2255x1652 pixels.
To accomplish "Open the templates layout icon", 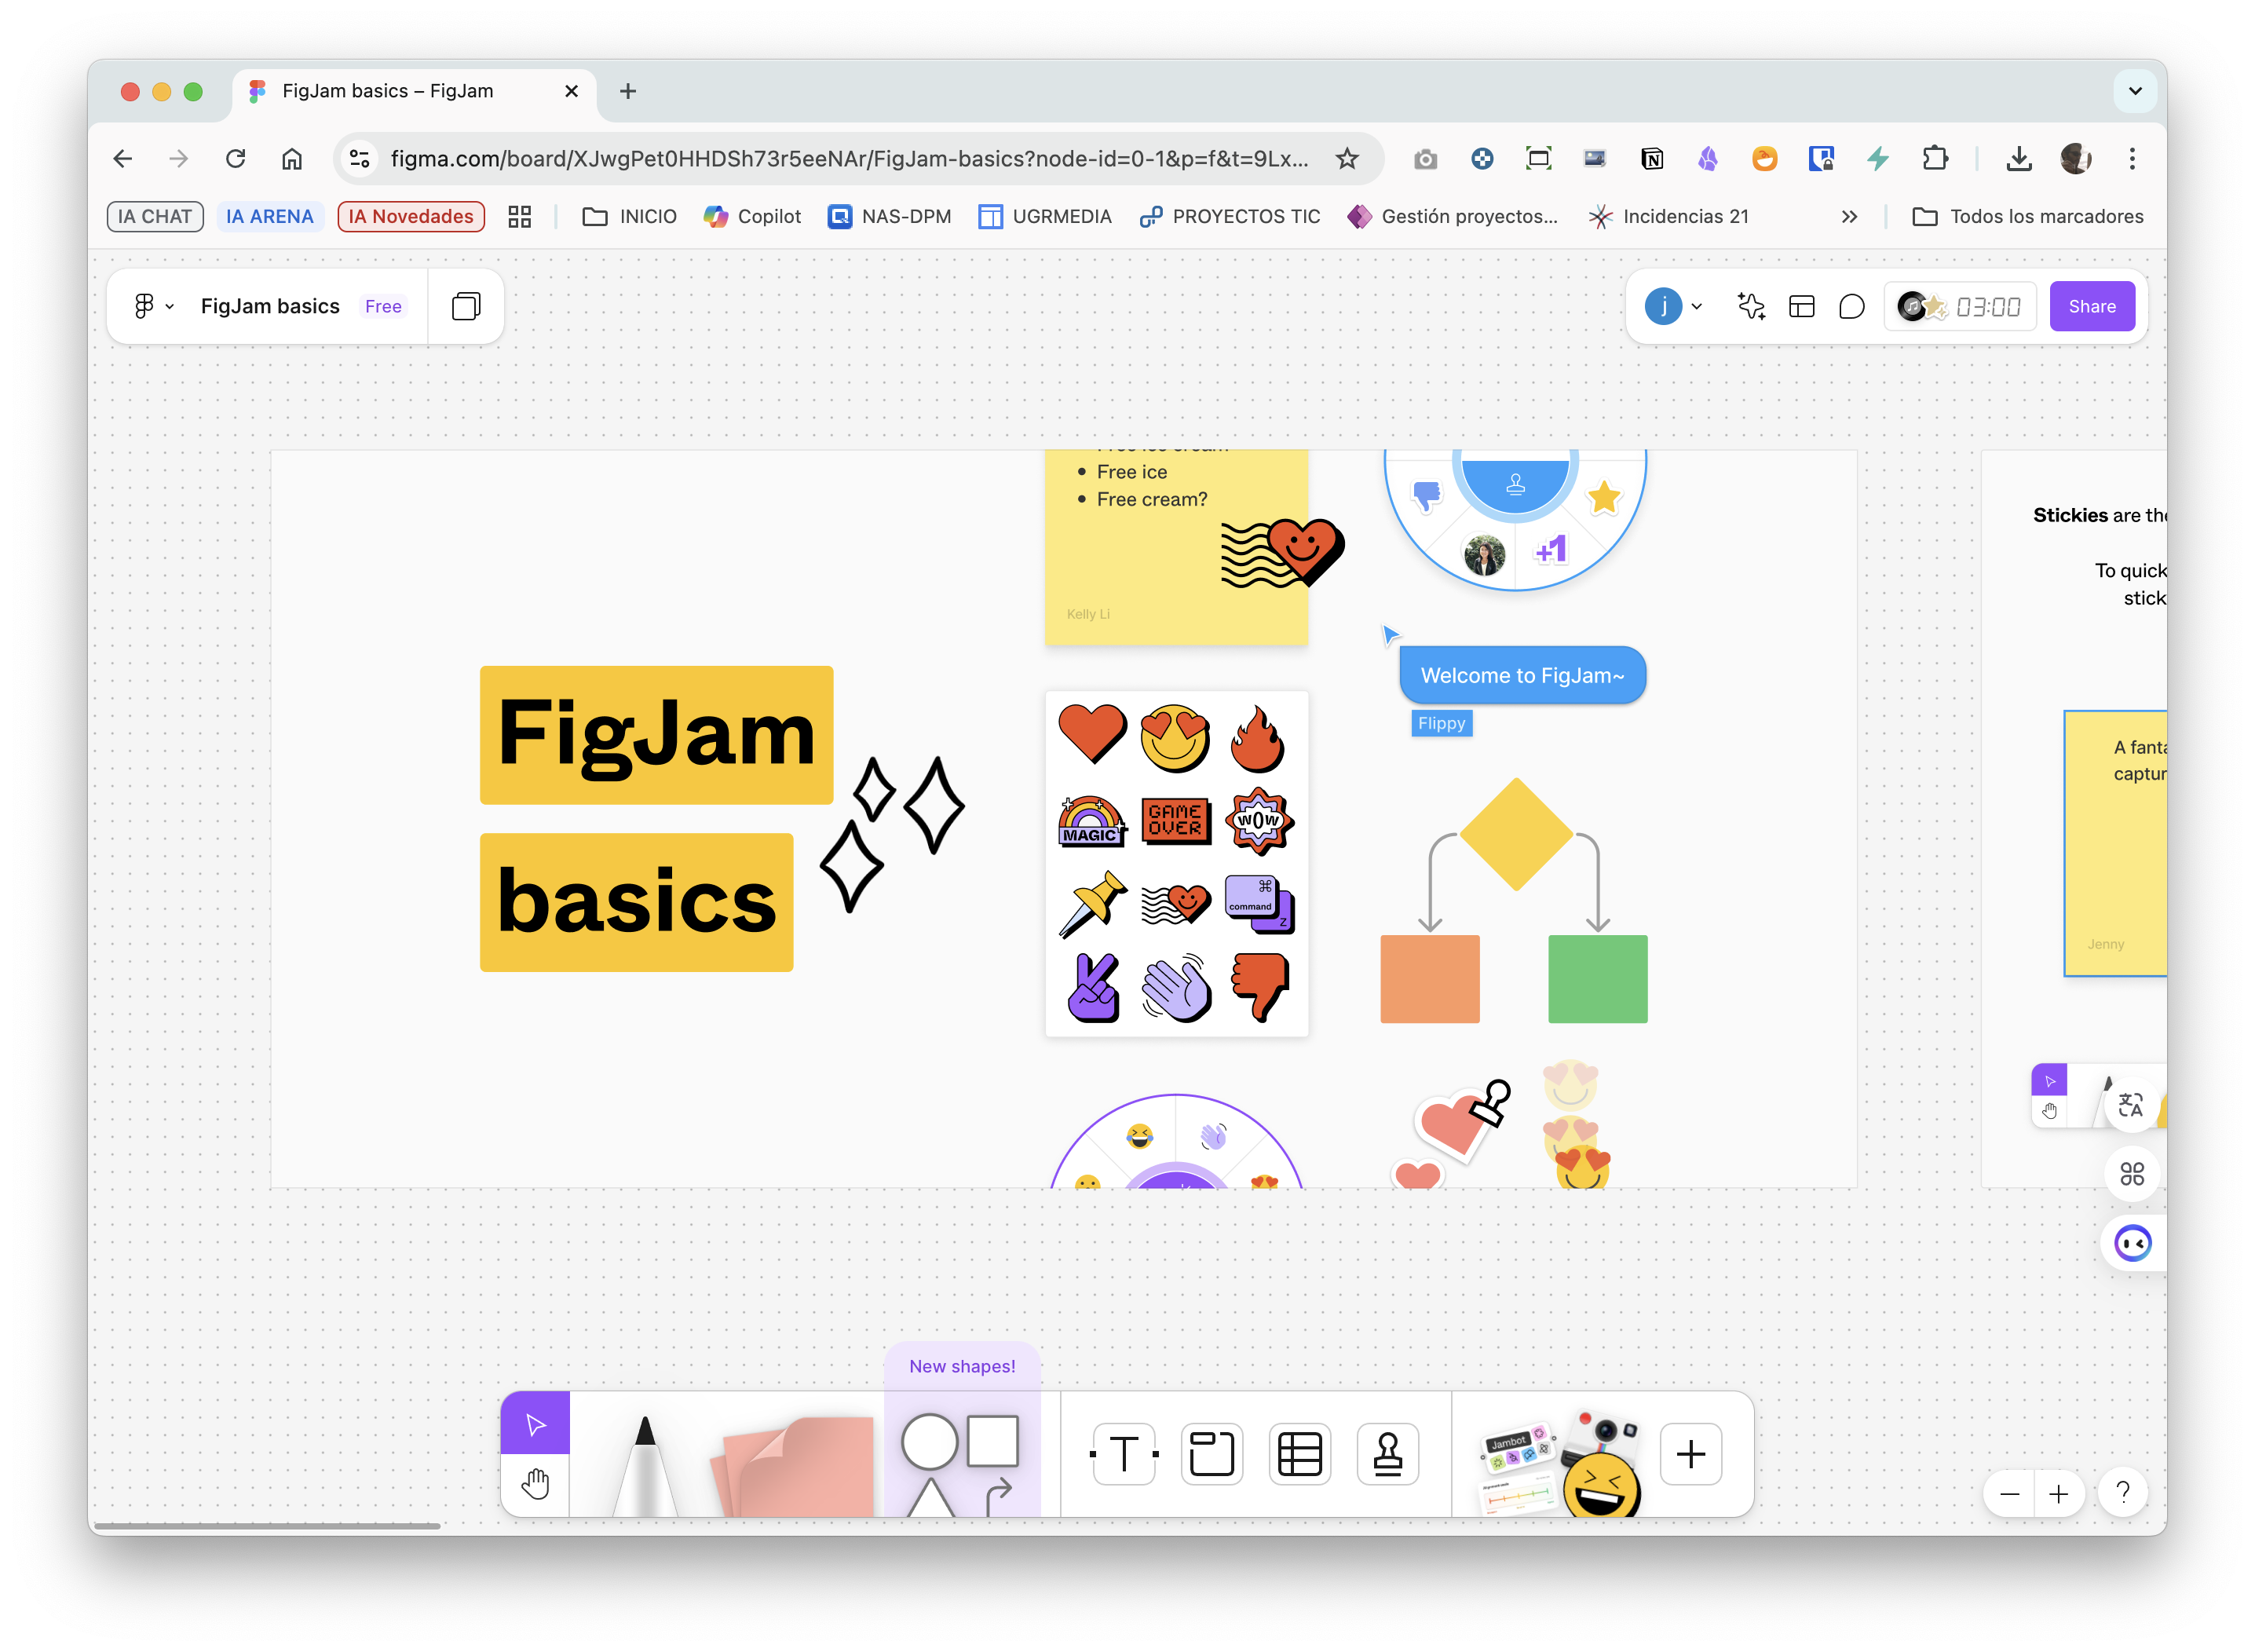I will click(1801, 306).
